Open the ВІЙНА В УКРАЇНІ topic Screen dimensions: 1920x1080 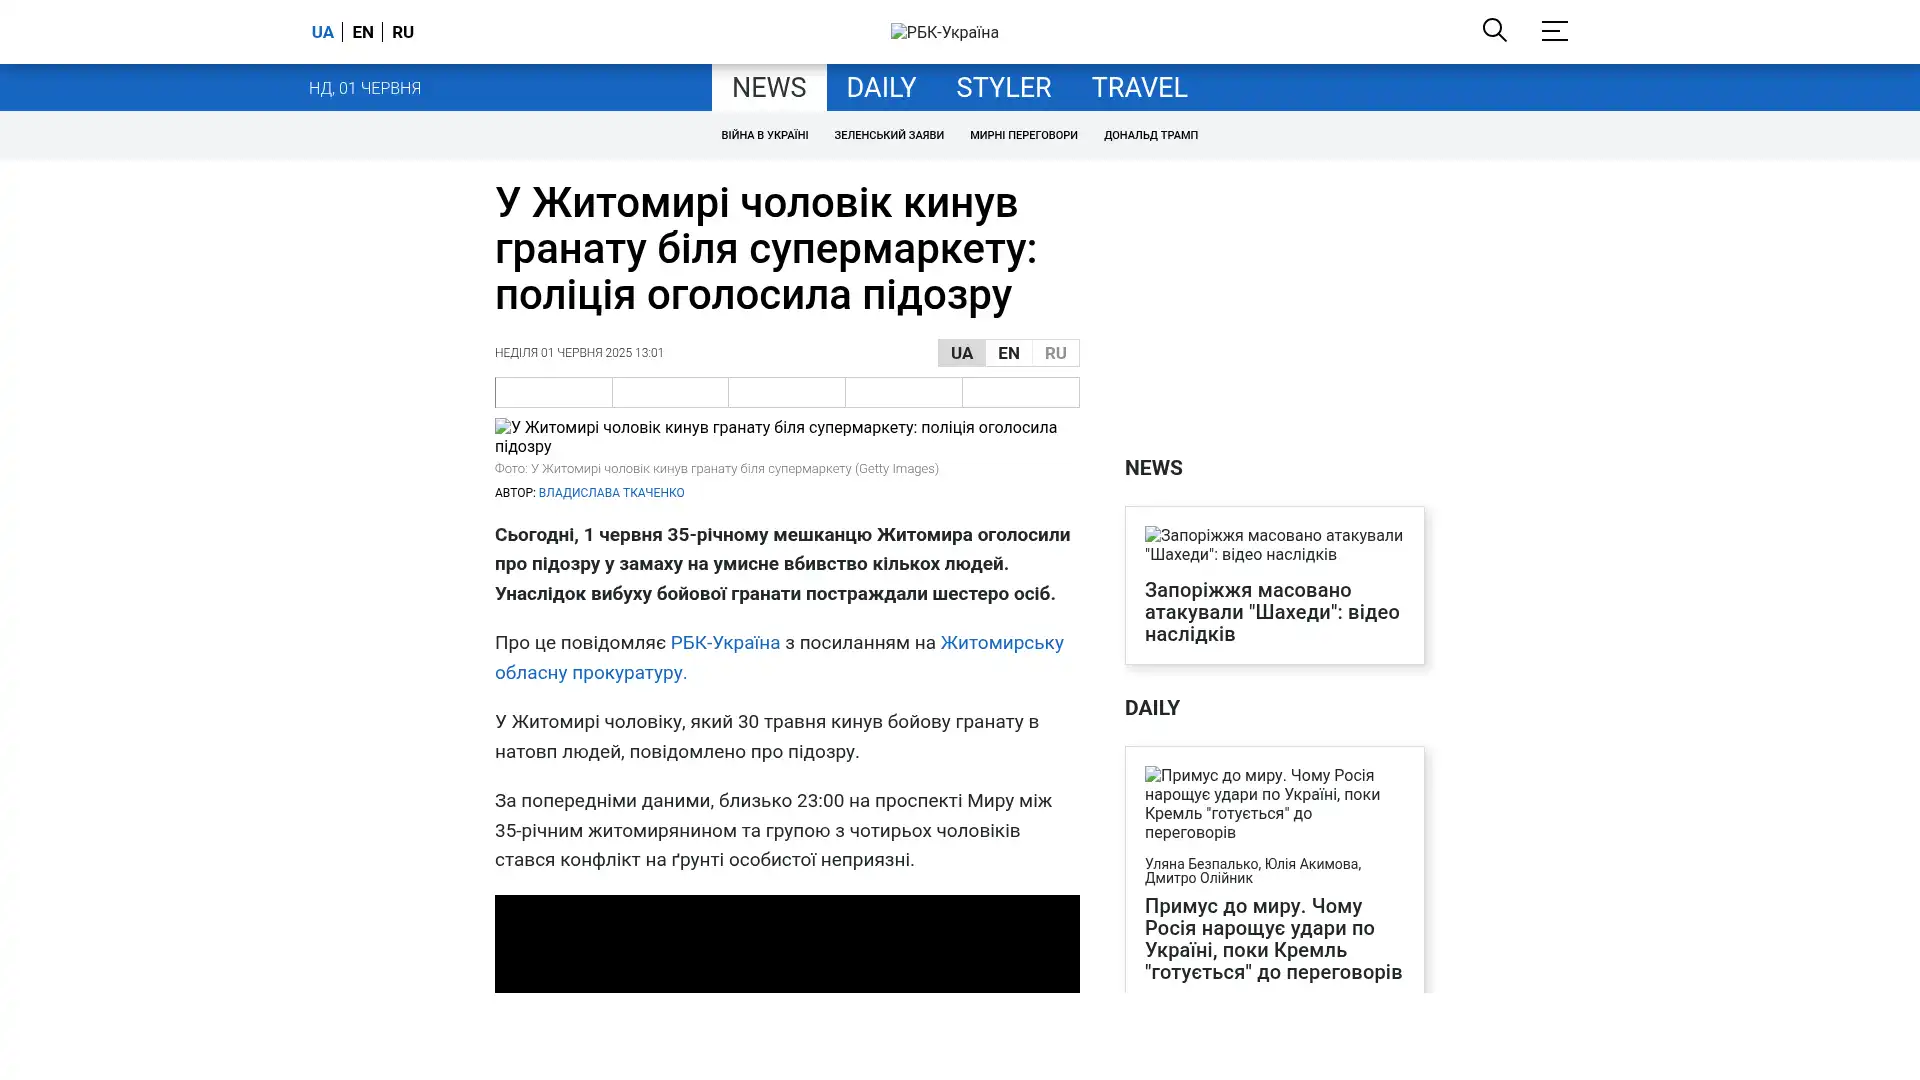click(x=764, y=135)
